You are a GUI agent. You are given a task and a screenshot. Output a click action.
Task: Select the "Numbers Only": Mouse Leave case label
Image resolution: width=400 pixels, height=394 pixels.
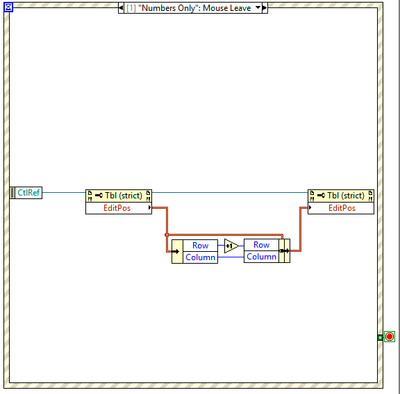click(x=189, y=8)
